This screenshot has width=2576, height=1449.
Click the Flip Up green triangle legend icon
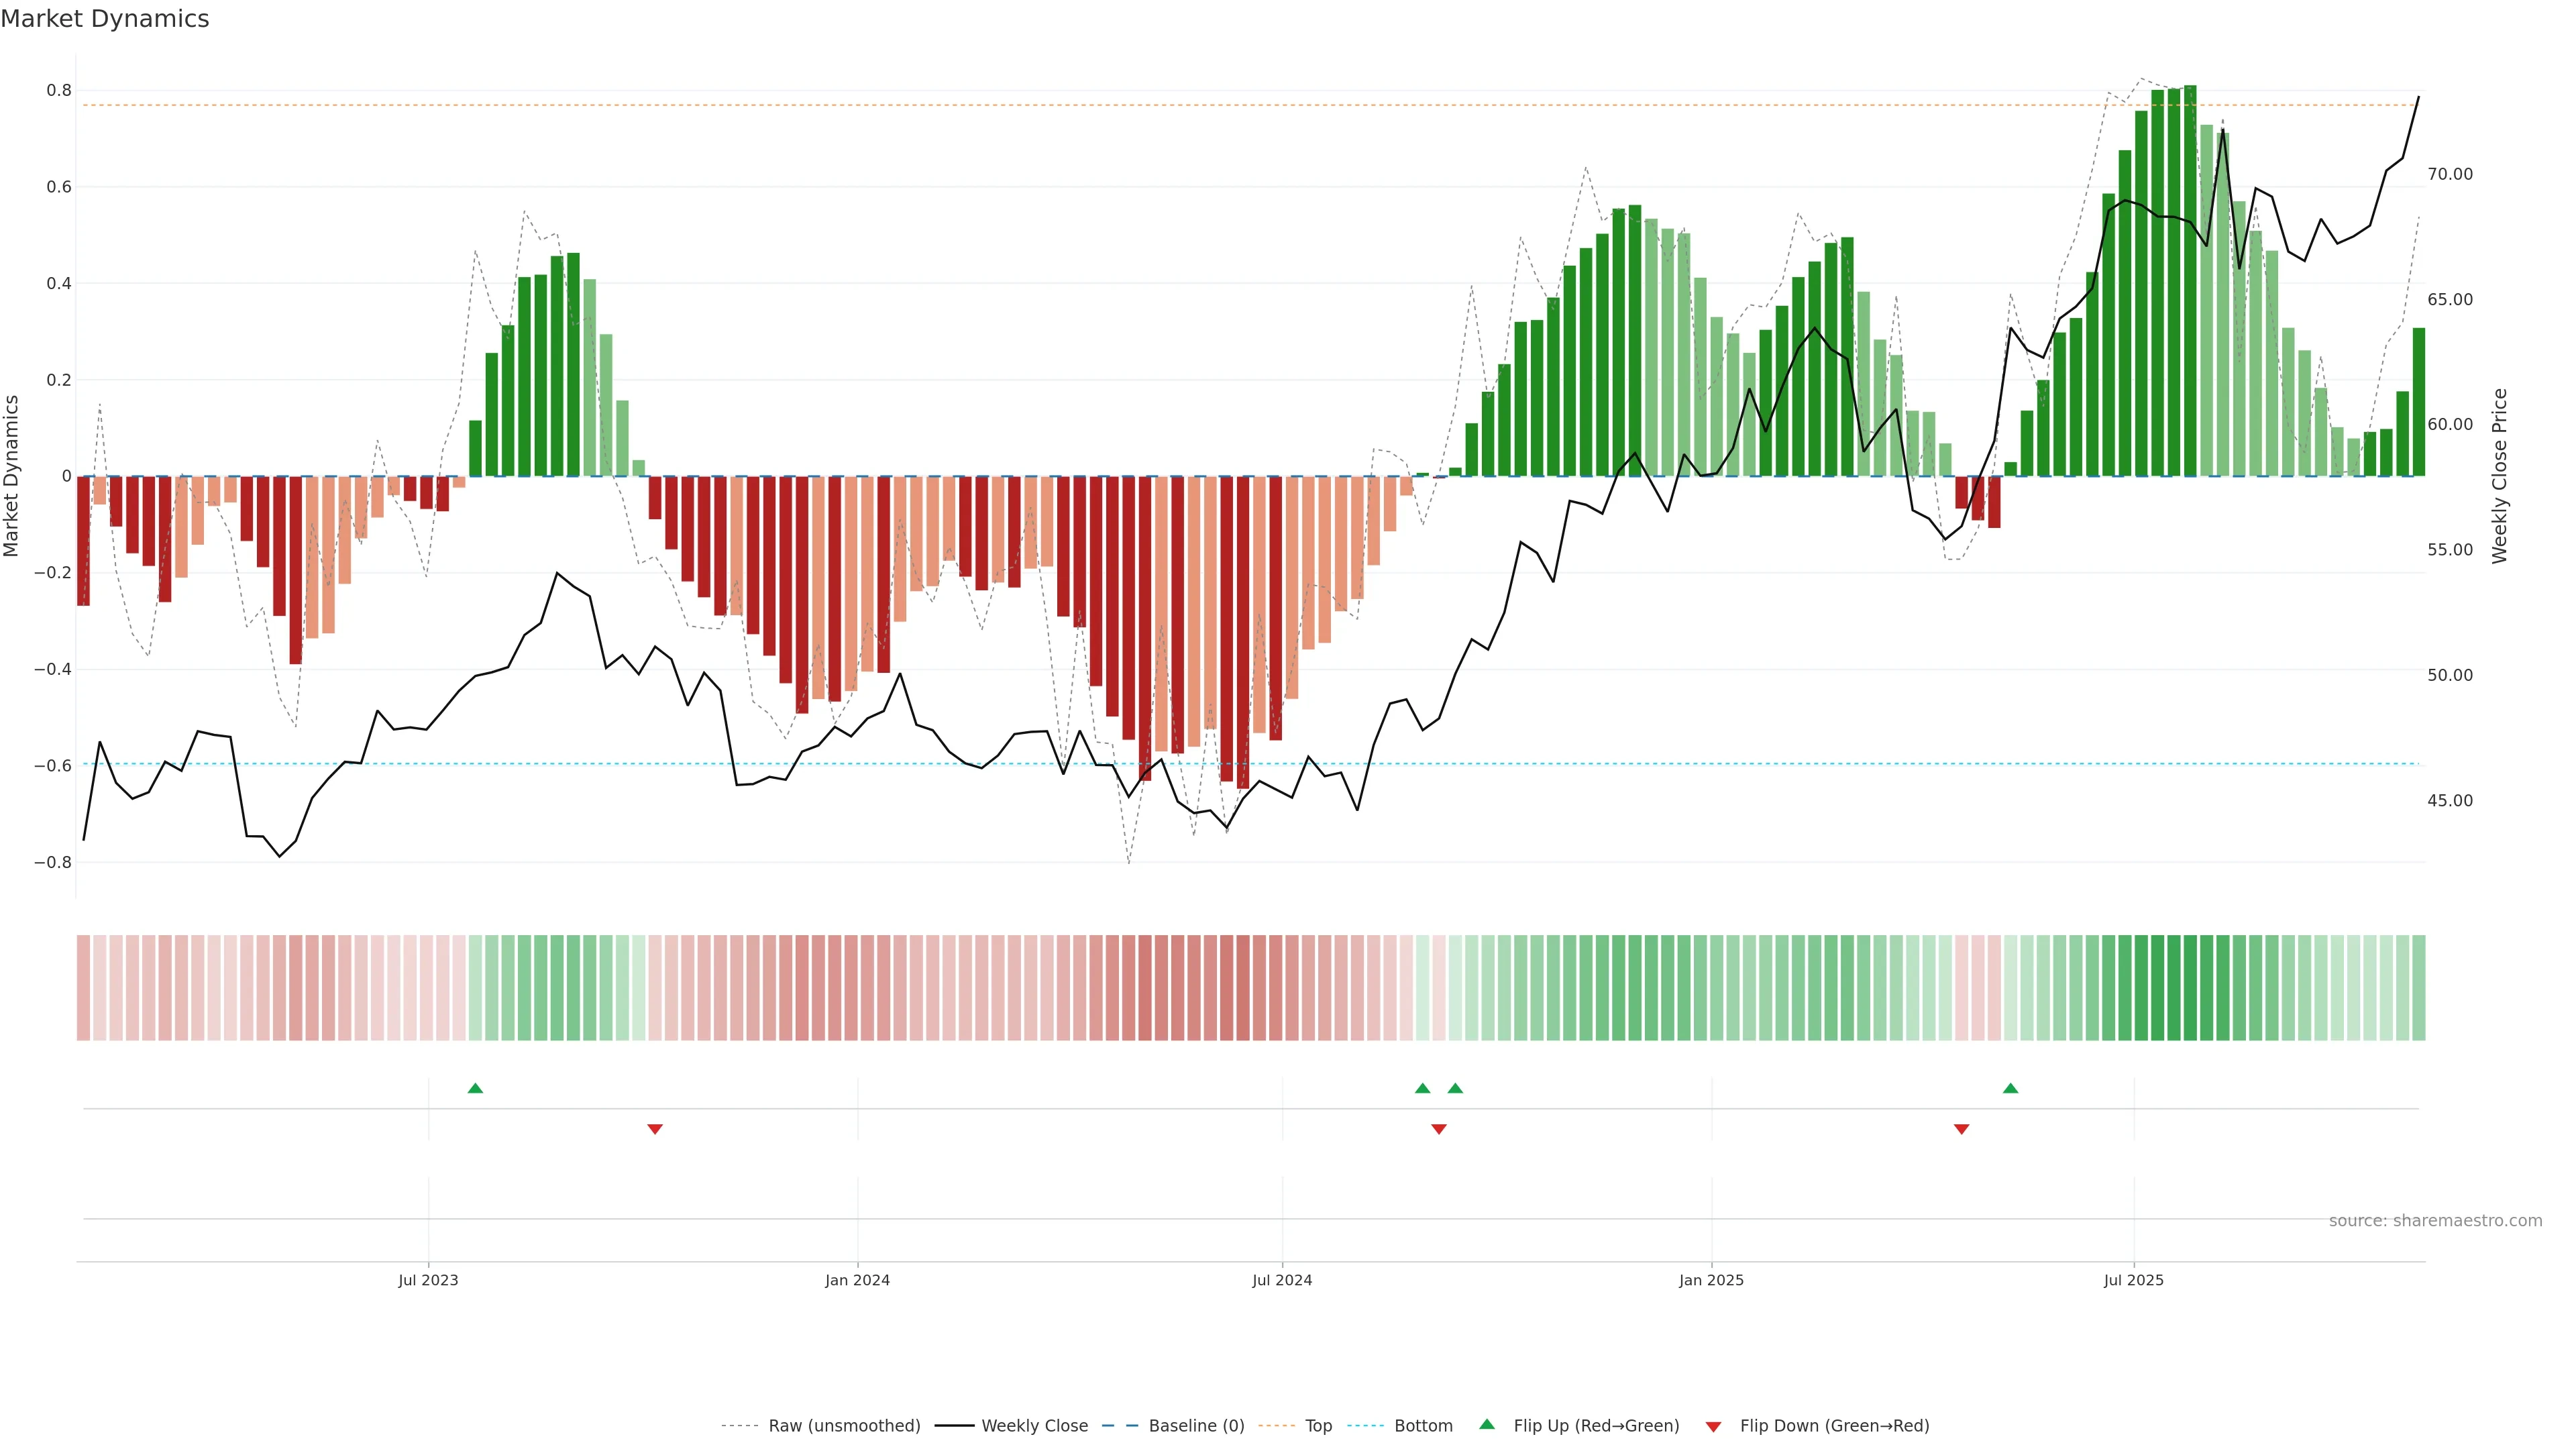[x=1487, y=1424]
